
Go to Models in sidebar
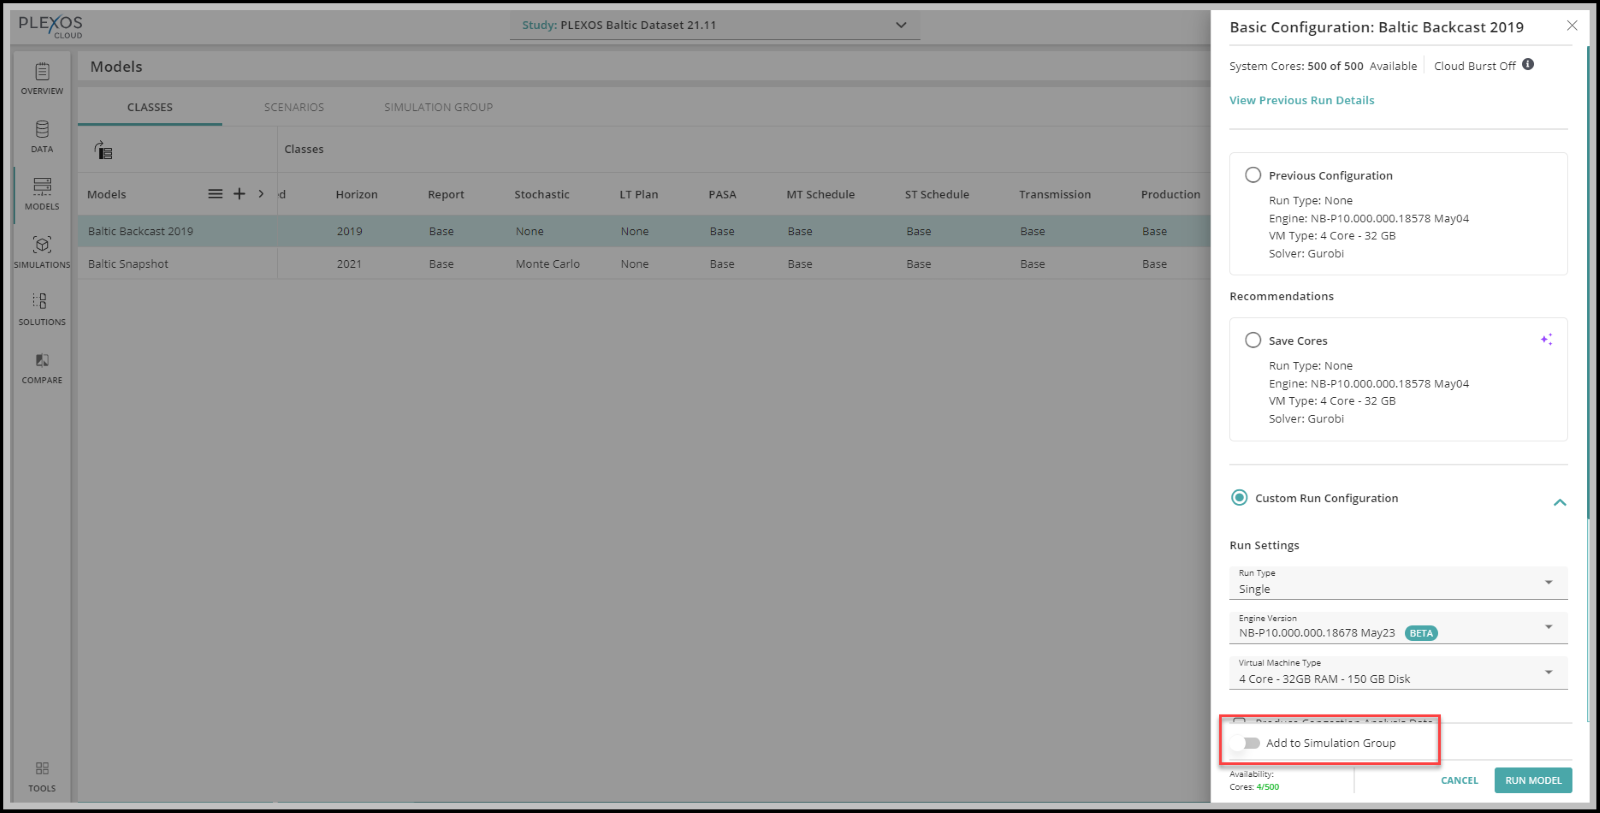(42, 194)
